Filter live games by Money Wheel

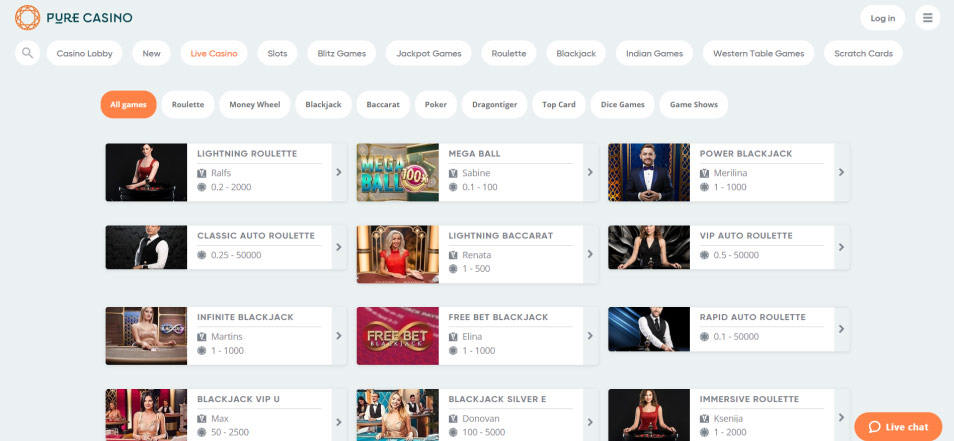click(x=255, y=104)
